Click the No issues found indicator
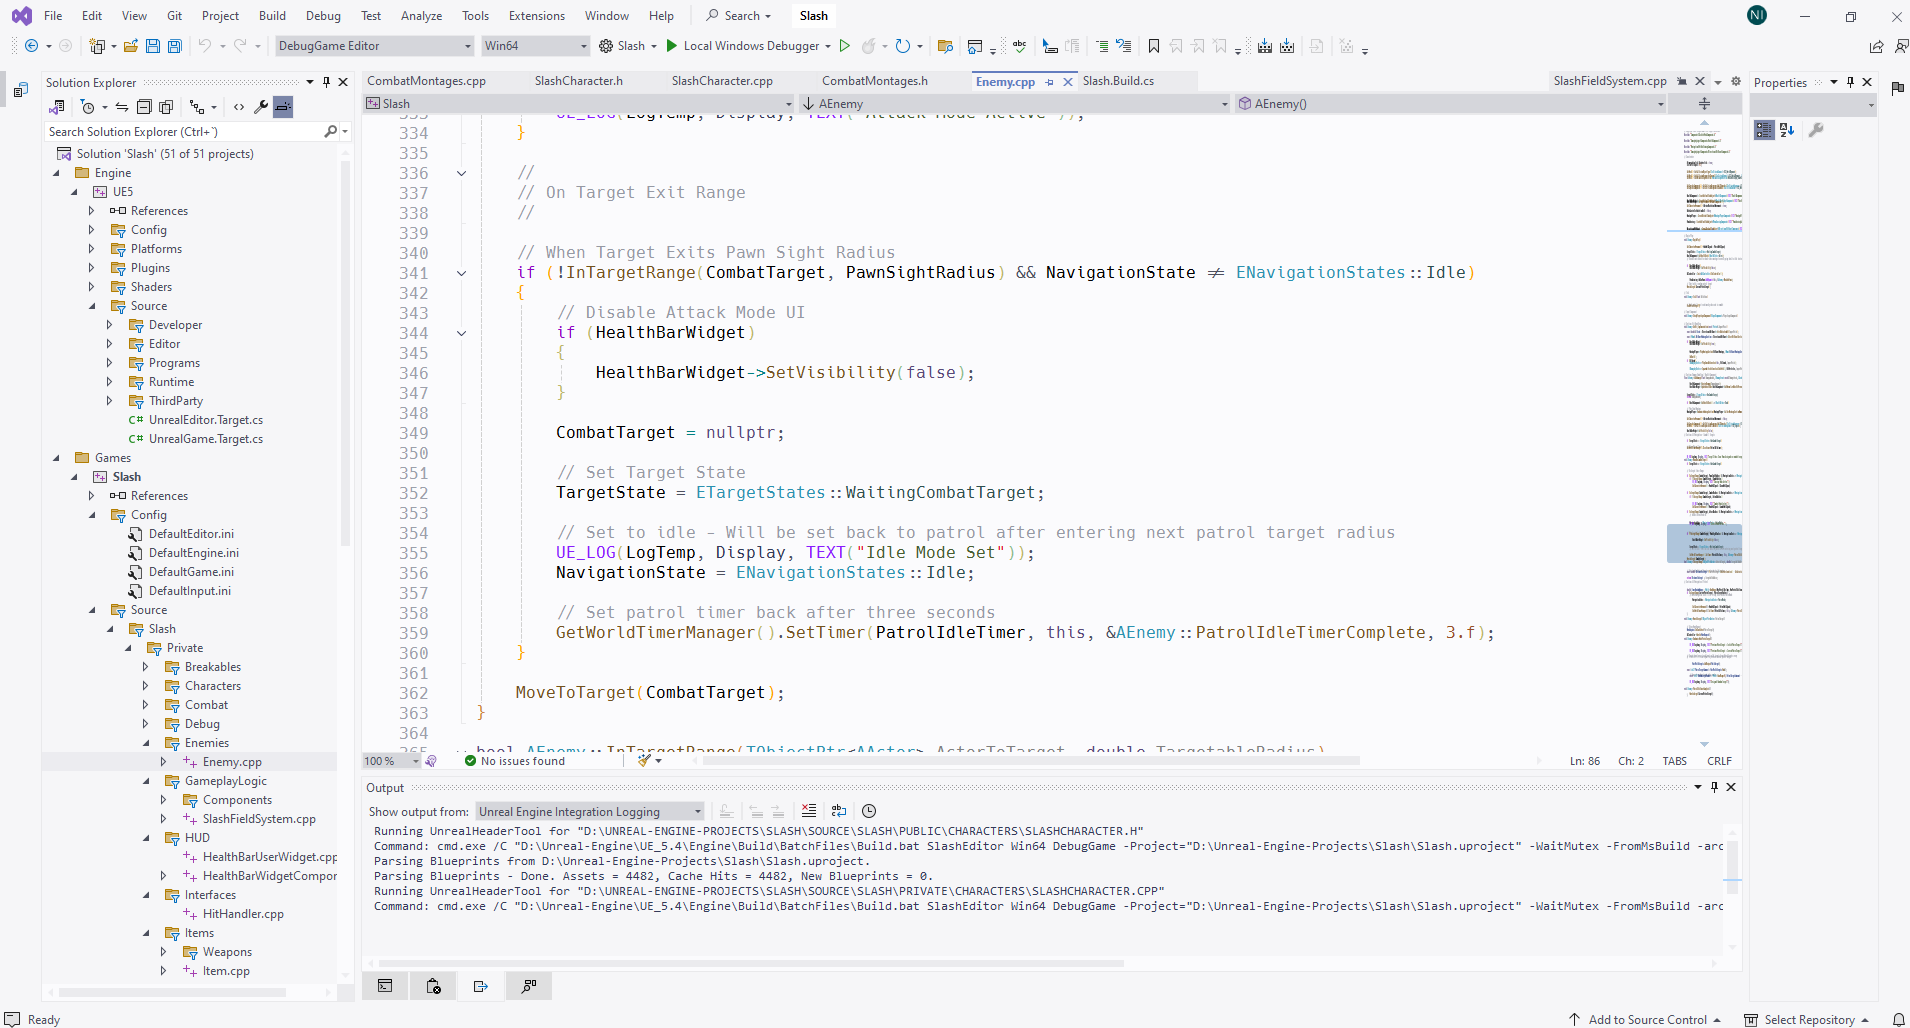Viewport: 1910px width, 1028px height. 515,761
